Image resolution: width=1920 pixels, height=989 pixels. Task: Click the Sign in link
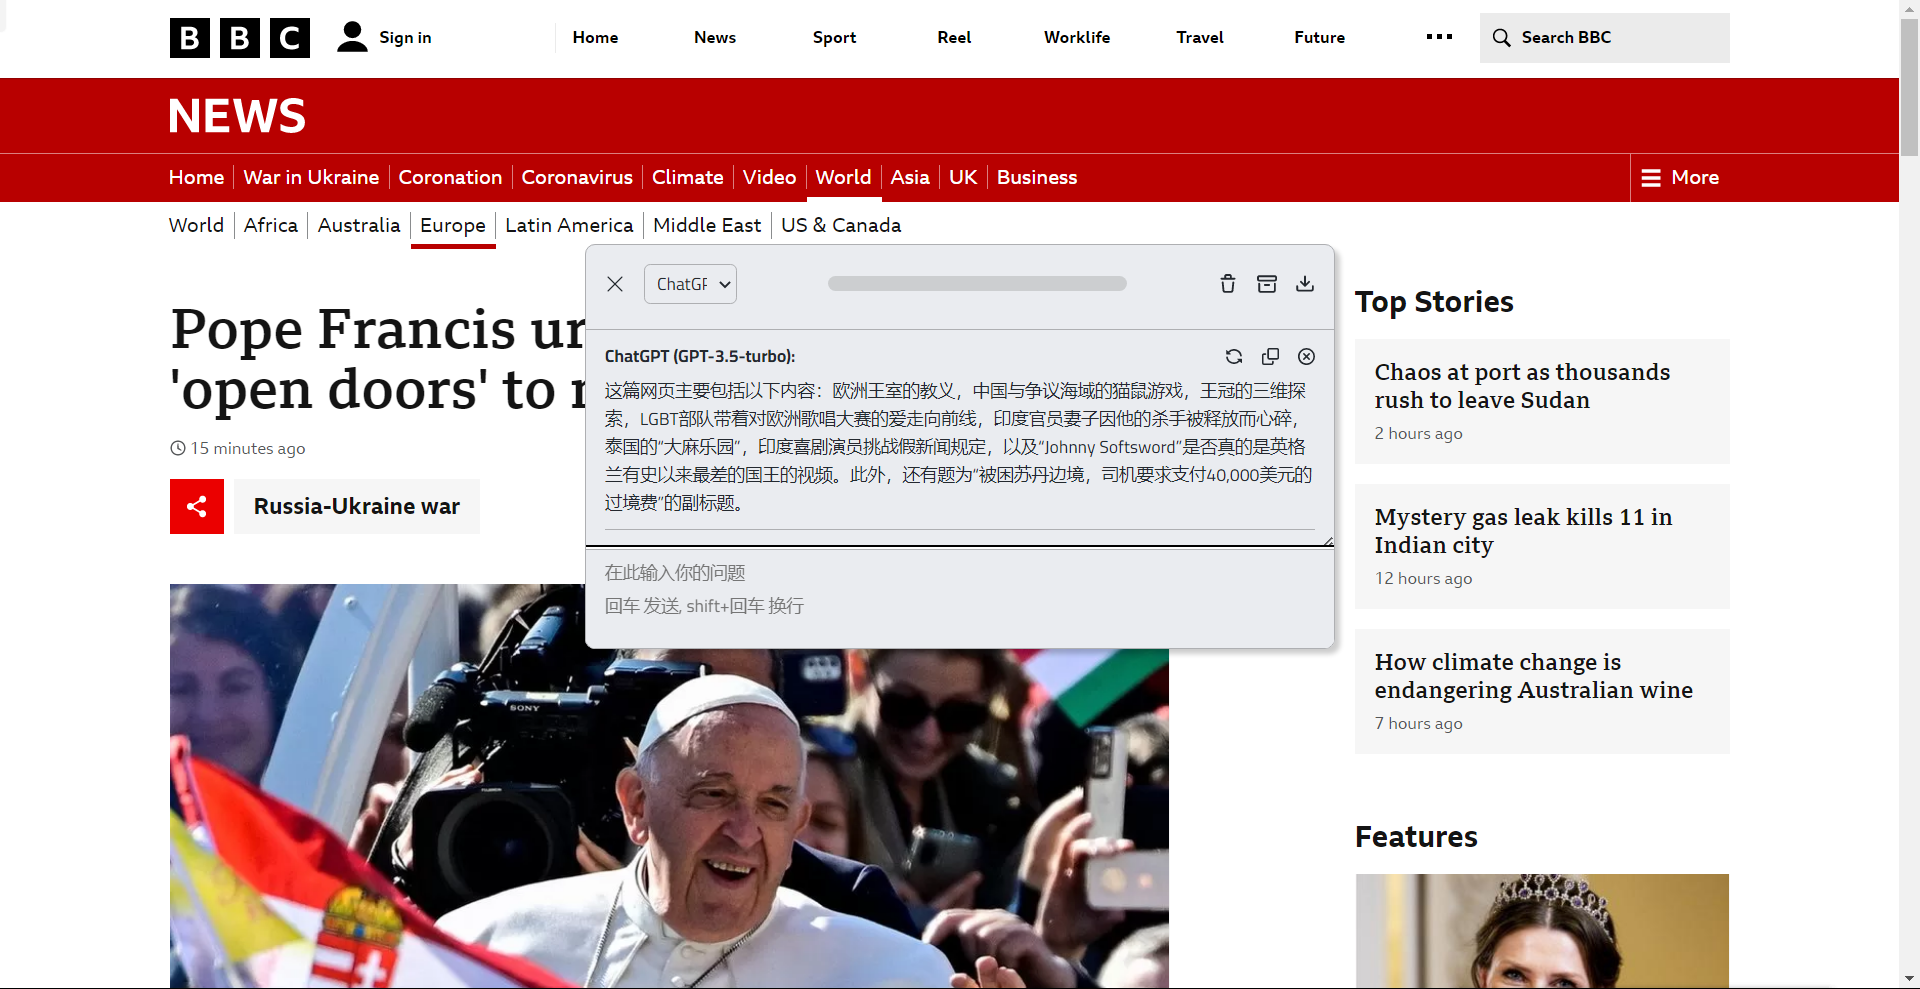[405, 37]
